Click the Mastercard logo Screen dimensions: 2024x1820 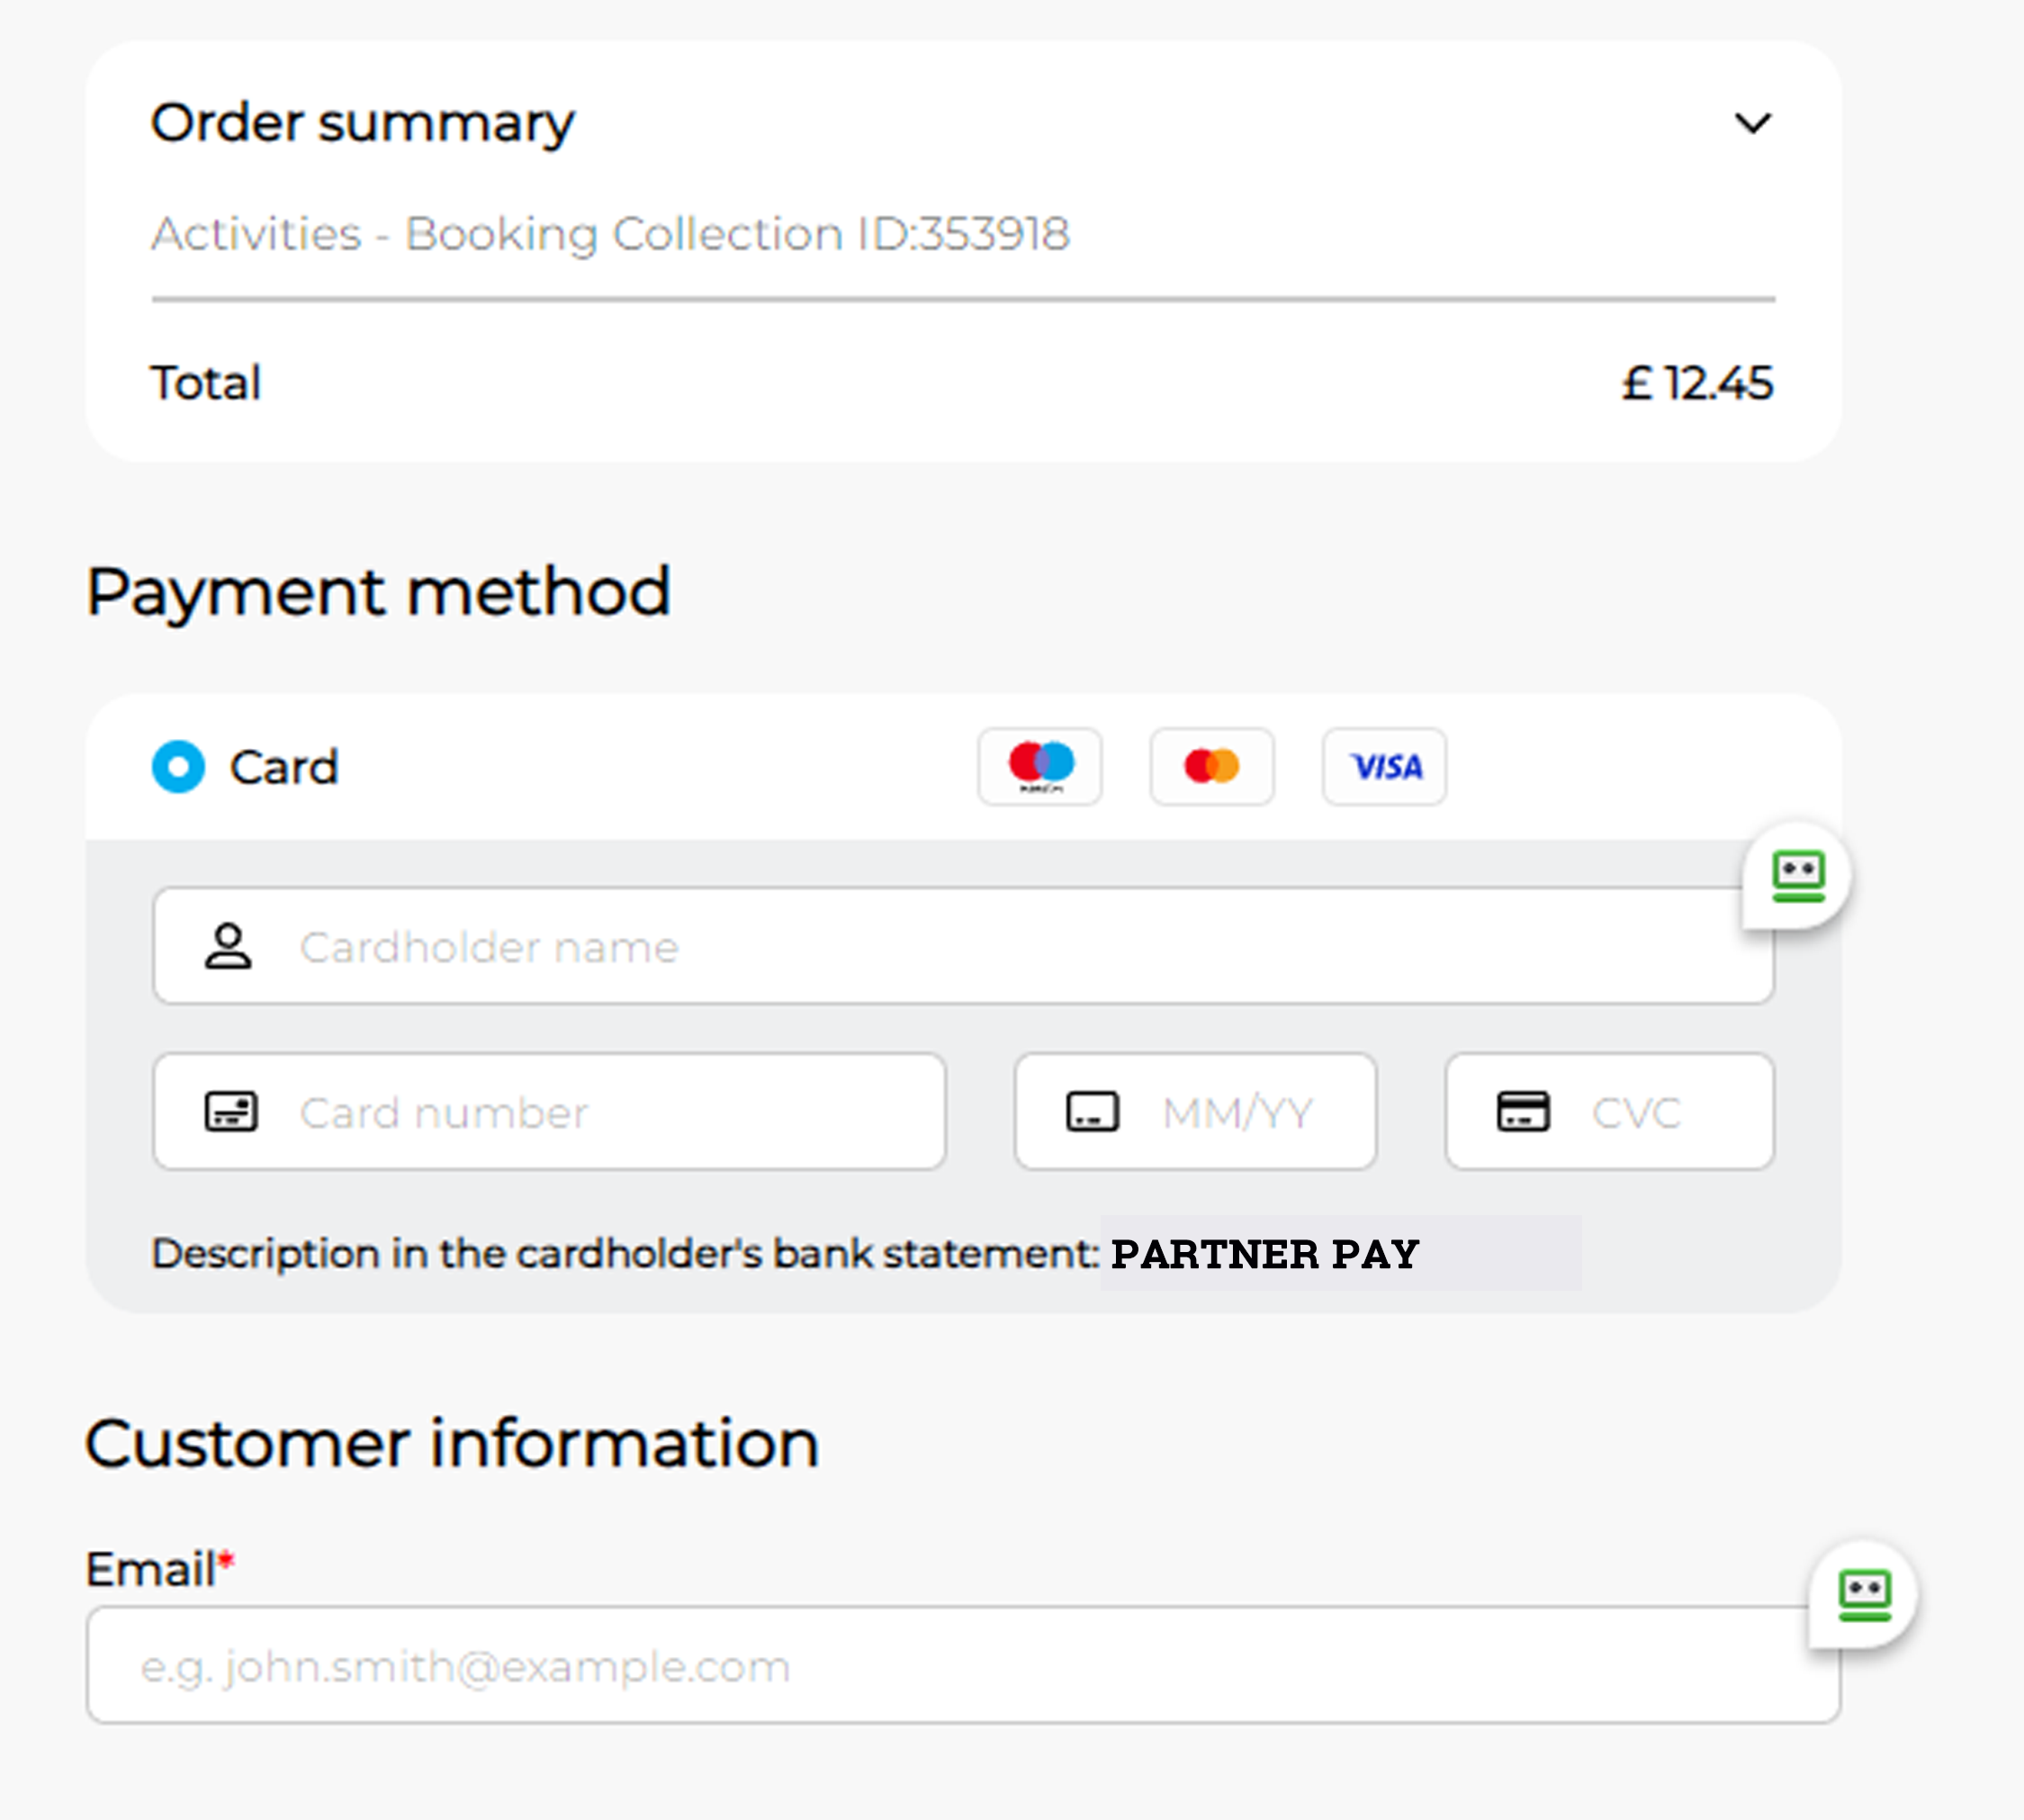pos(1212,767)
